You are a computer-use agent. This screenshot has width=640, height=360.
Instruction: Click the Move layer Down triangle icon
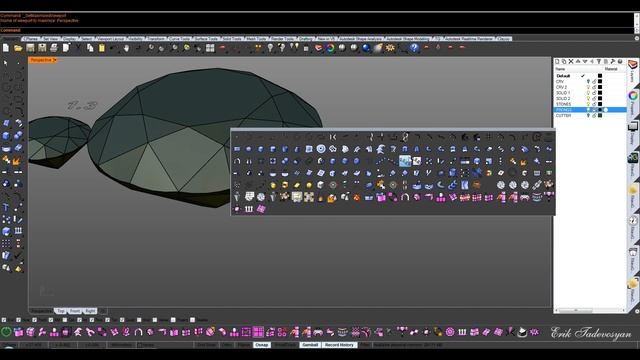coord(585,61)
